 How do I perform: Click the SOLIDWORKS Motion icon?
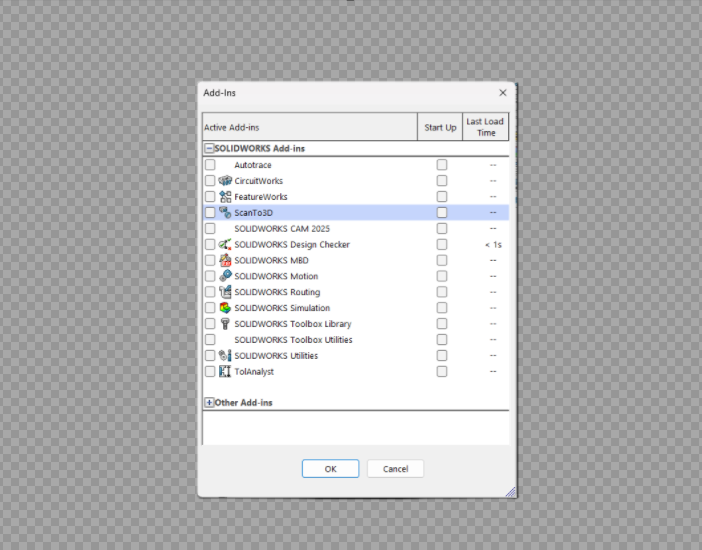225,276
